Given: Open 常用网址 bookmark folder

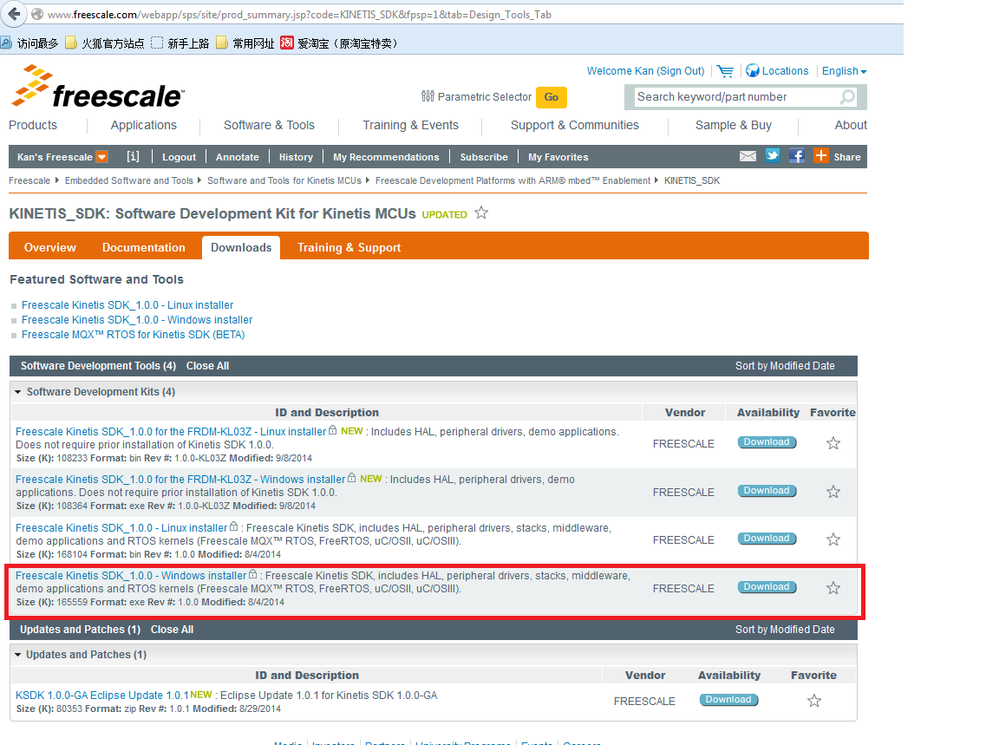Looking at the screenshot, I should tap(245, 43).
